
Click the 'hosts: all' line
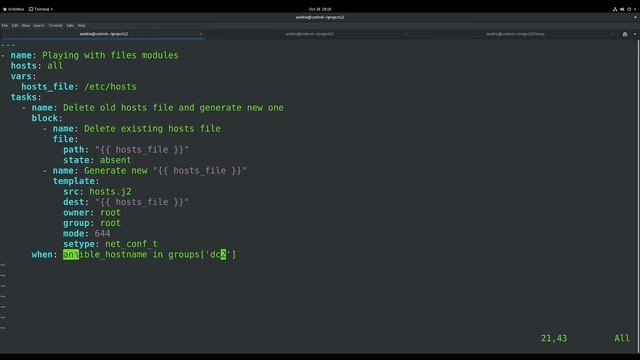[x=37, y=66]
